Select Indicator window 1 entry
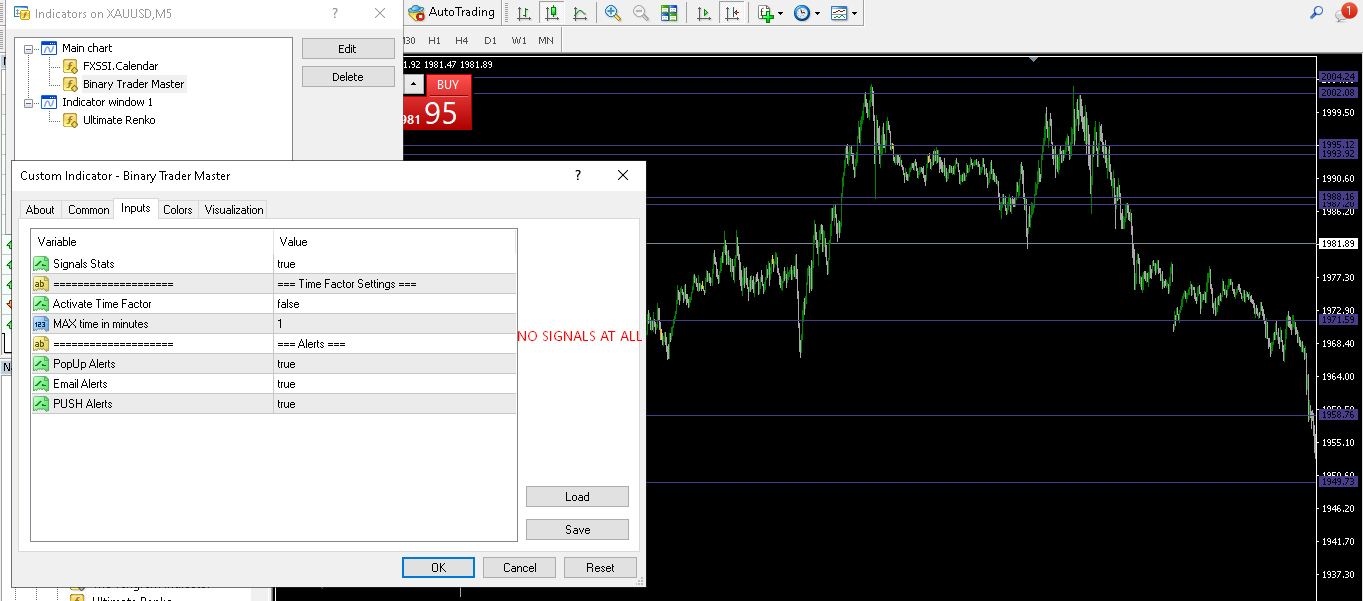 coord(107,102)
